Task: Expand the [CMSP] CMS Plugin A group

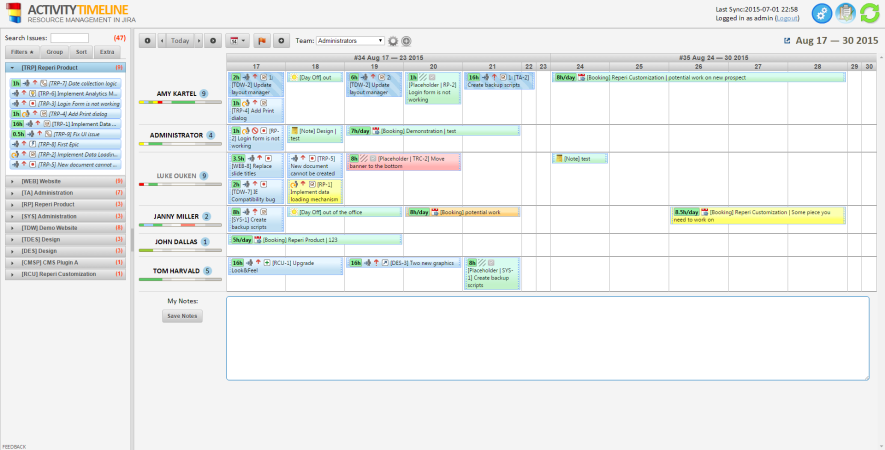Action: pos(14,262)
